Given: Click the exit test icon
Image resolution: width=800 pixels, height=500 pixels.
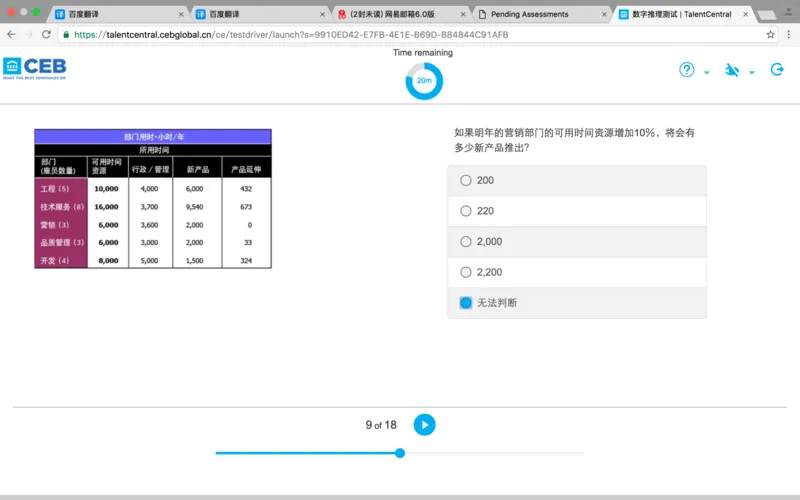Looking at the screenshot, I should 777,69.
